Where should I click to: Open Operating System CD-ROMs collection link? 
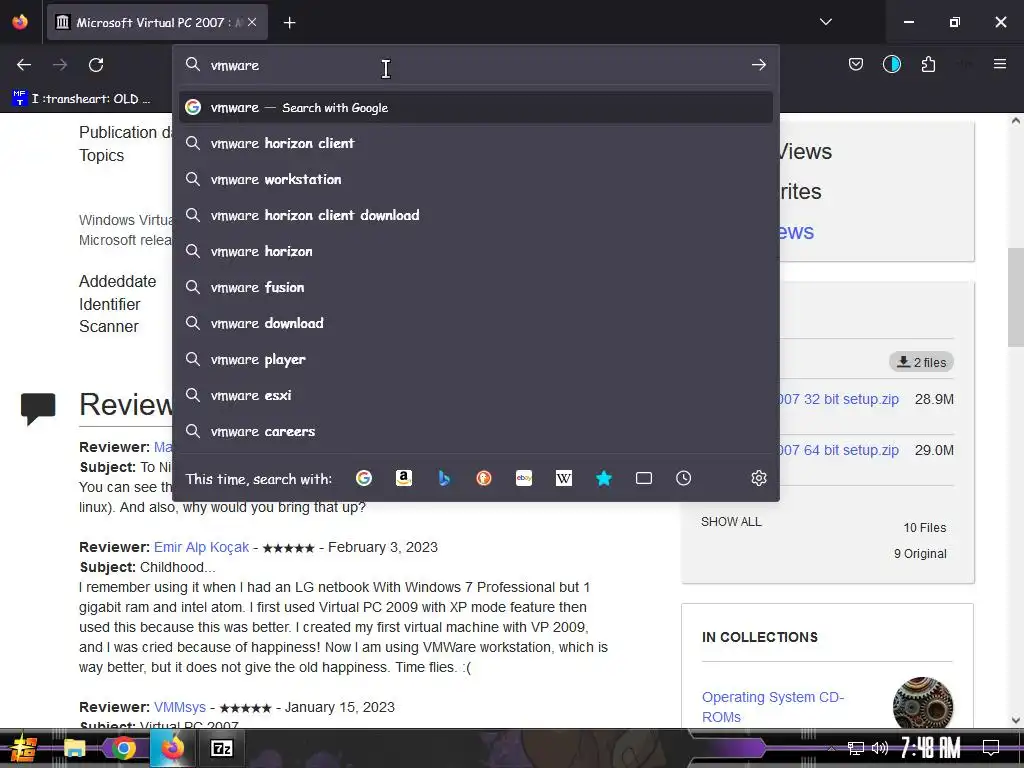(x=773, y=707)
